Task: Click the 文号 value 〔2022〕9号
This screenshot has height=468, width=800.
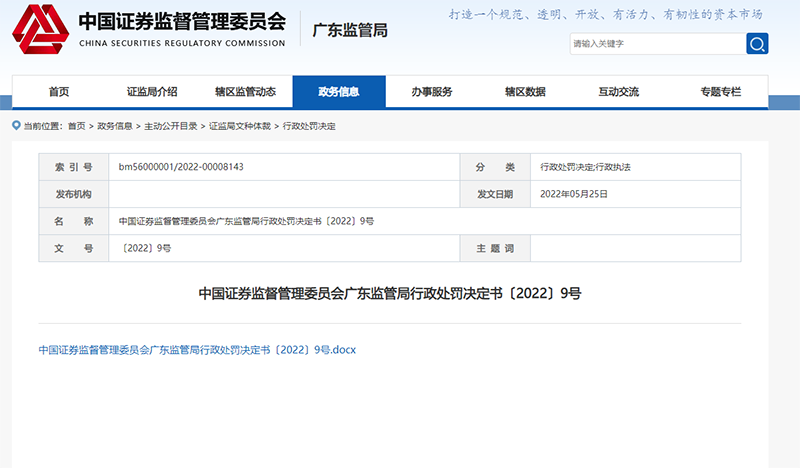Action: (x=145, y=248)
